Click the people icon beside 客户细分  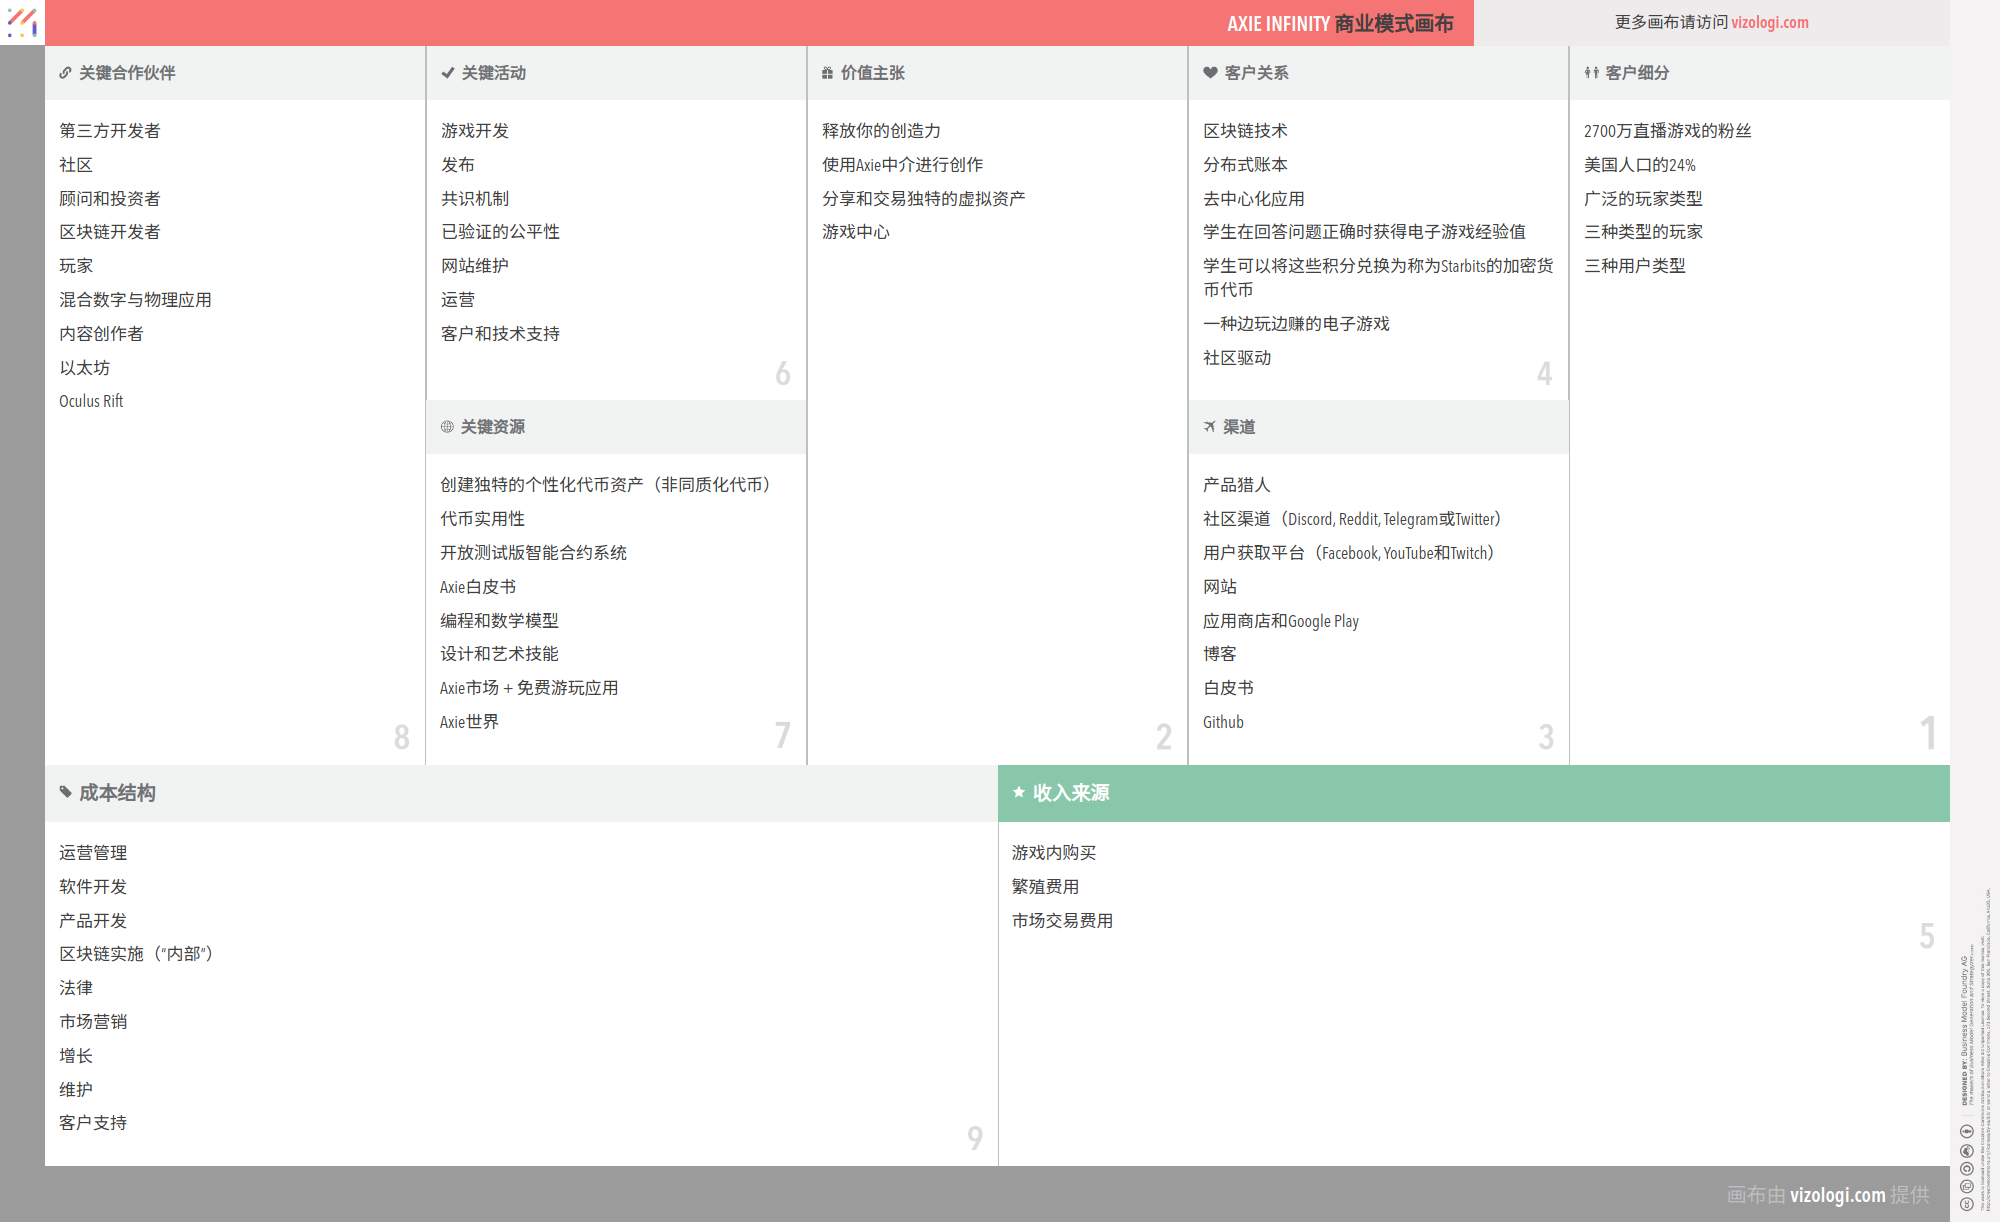tap(1590, 72)
